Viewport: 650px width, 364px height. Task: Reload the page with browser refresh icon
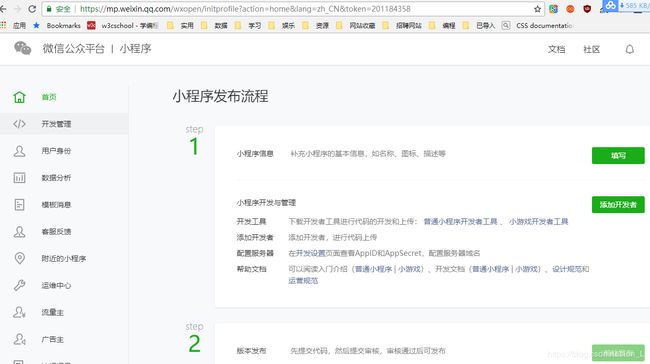[x=32, y=9]
